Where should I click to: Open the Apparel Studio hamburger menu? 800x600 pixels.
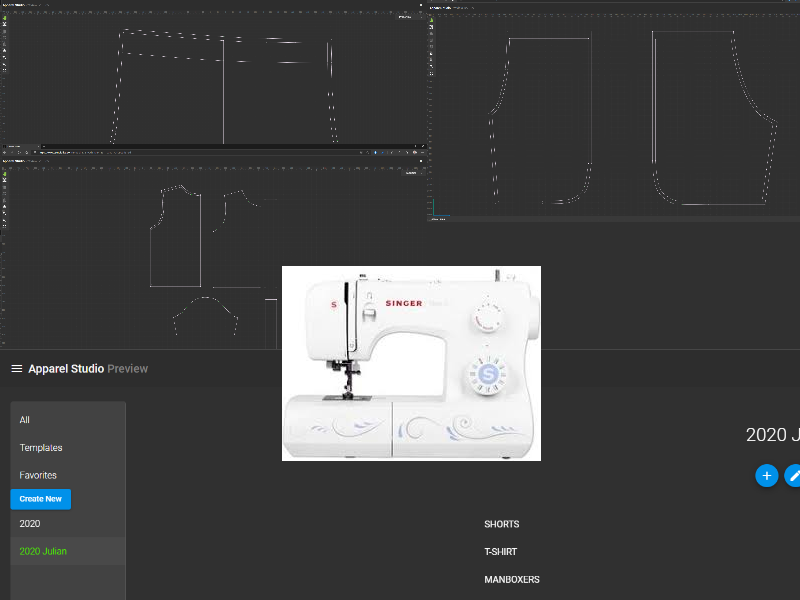coord(16,368)
